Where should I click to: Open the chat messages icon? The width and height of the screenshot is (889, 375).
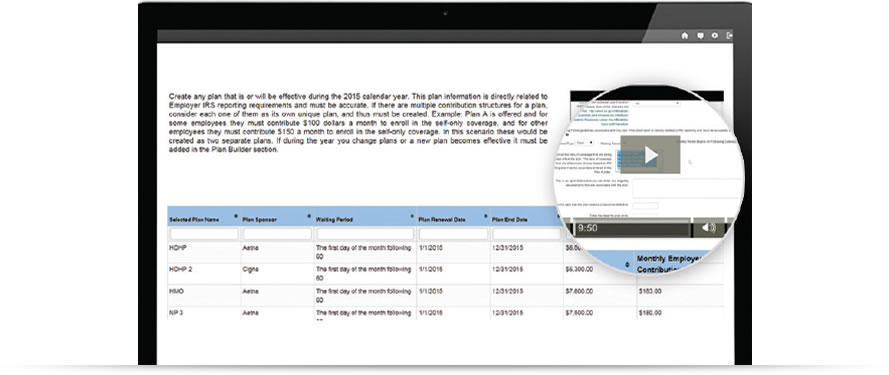click(700, 36)
